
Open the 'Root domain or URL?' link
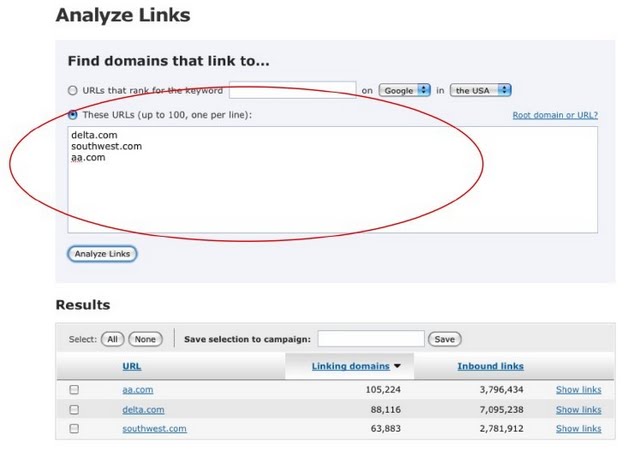point(555,115)
